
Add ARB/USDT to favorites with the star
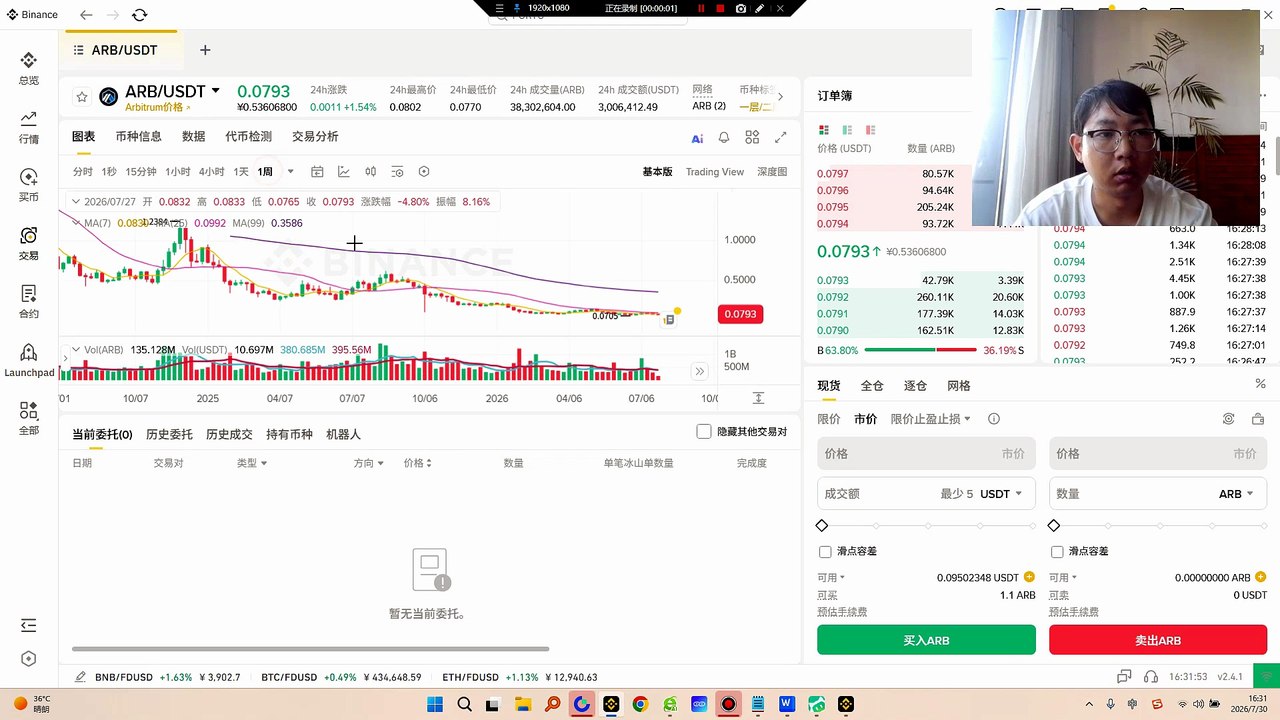tap(82, 97)
